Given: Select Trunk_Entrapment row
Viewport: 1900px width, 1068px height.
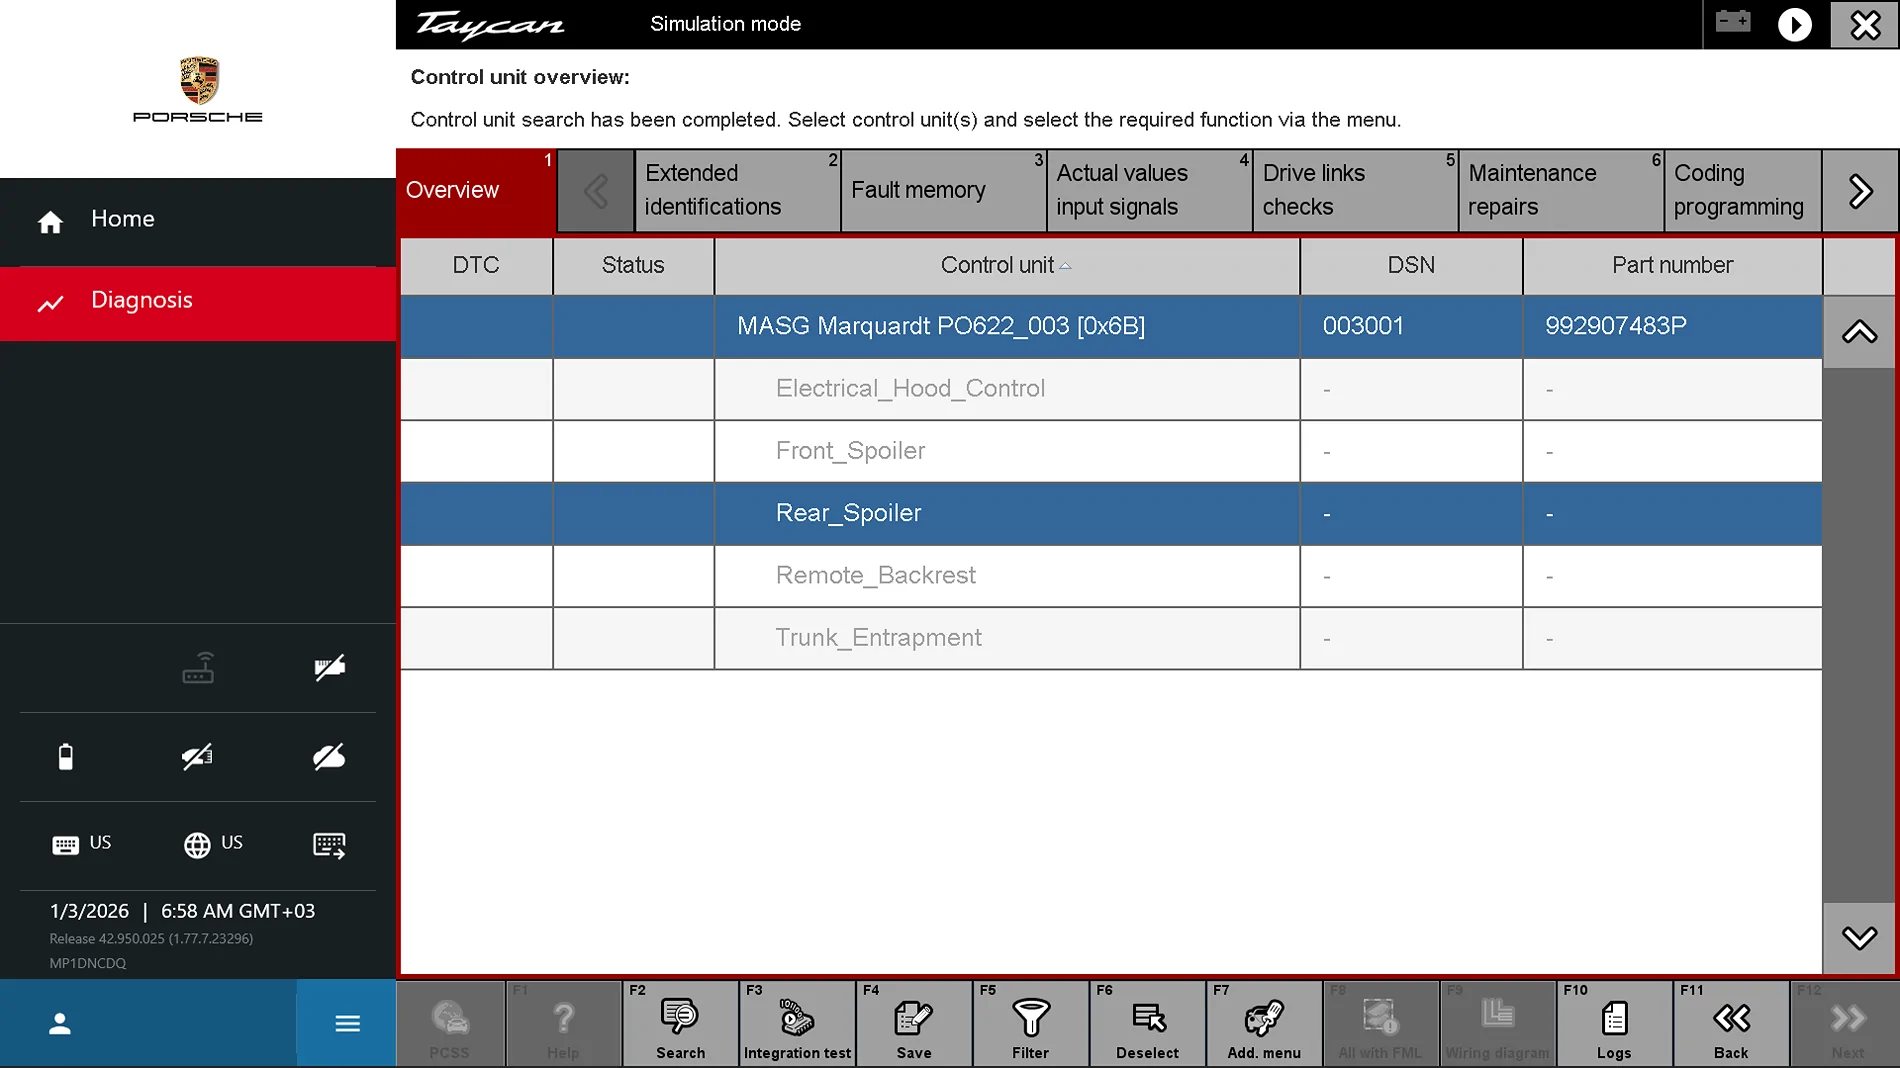Looking at the screenshot, I should click(1111, 638).
